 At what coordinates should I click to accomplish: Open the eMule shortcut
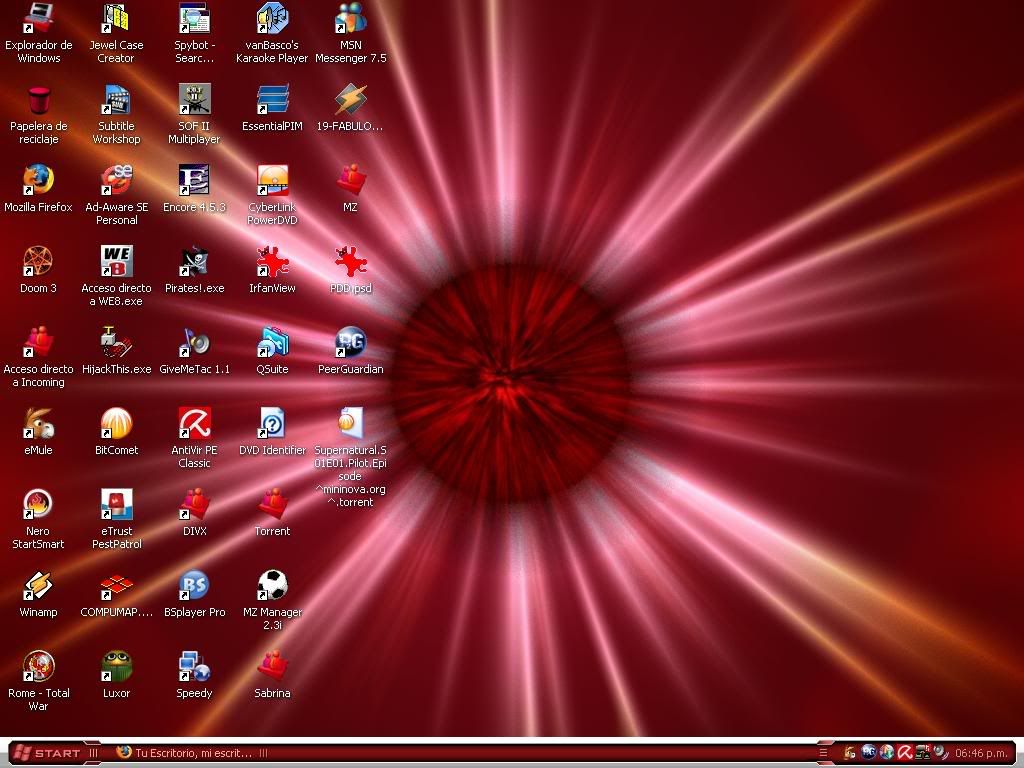click(x=38, y=424)
